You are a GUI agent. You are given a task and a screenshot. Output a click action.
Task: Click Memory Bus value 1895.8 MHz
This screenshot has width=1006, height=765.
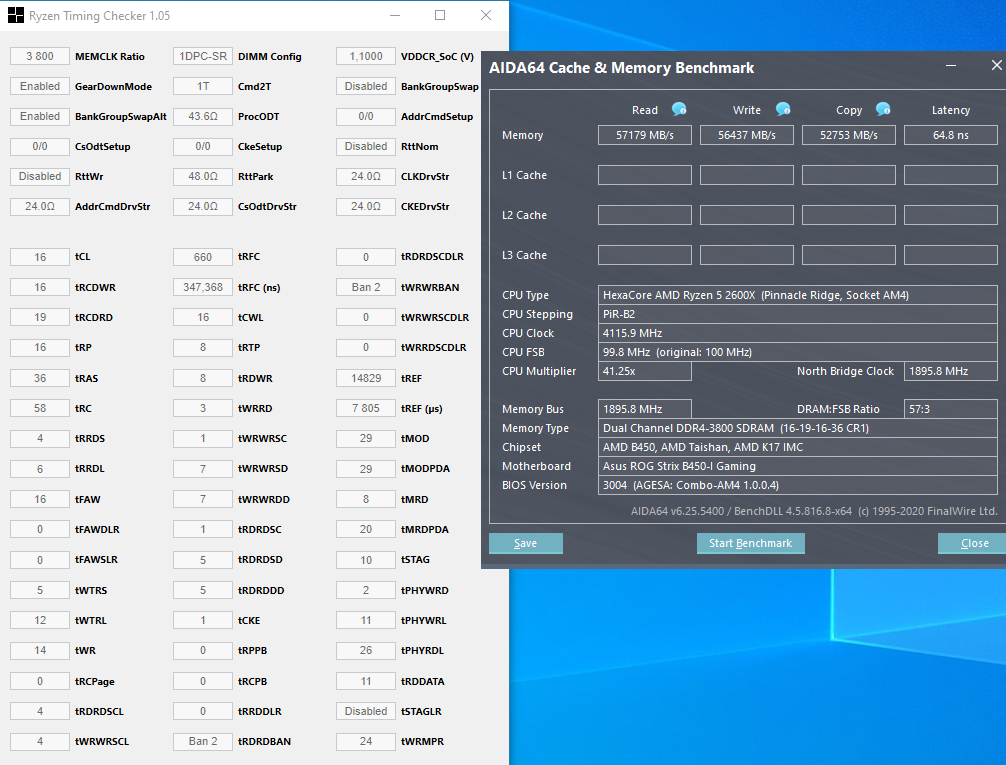coord(645,409)
